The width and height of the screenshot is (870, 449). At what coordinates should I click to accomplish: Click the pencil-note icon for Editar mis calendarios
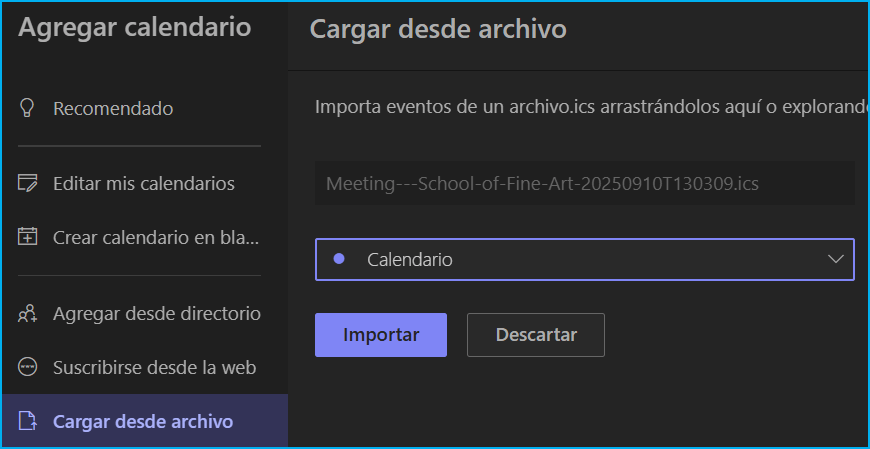tap(28, 183)
